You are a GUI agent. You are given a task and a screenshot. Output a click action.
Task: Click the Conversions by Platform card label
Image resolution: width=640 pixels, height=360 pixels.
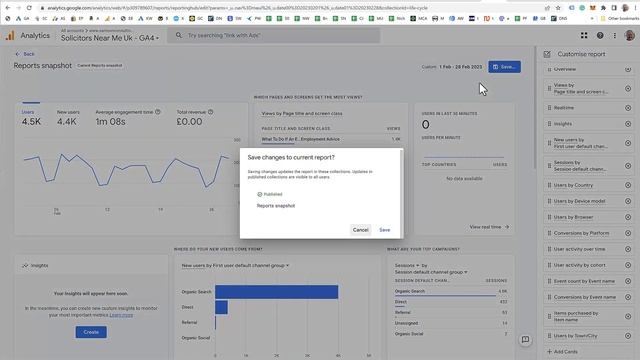point(581,233)
